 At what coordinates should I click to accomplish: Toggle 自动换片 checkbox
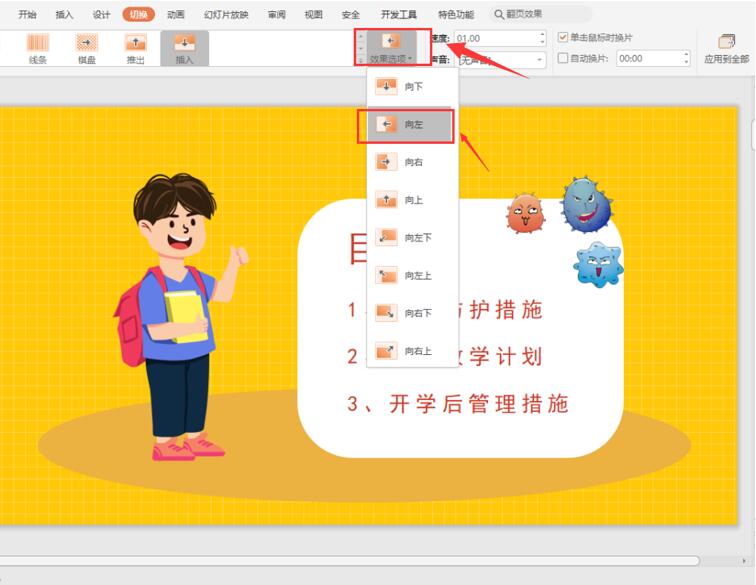(x=563, y=58)
